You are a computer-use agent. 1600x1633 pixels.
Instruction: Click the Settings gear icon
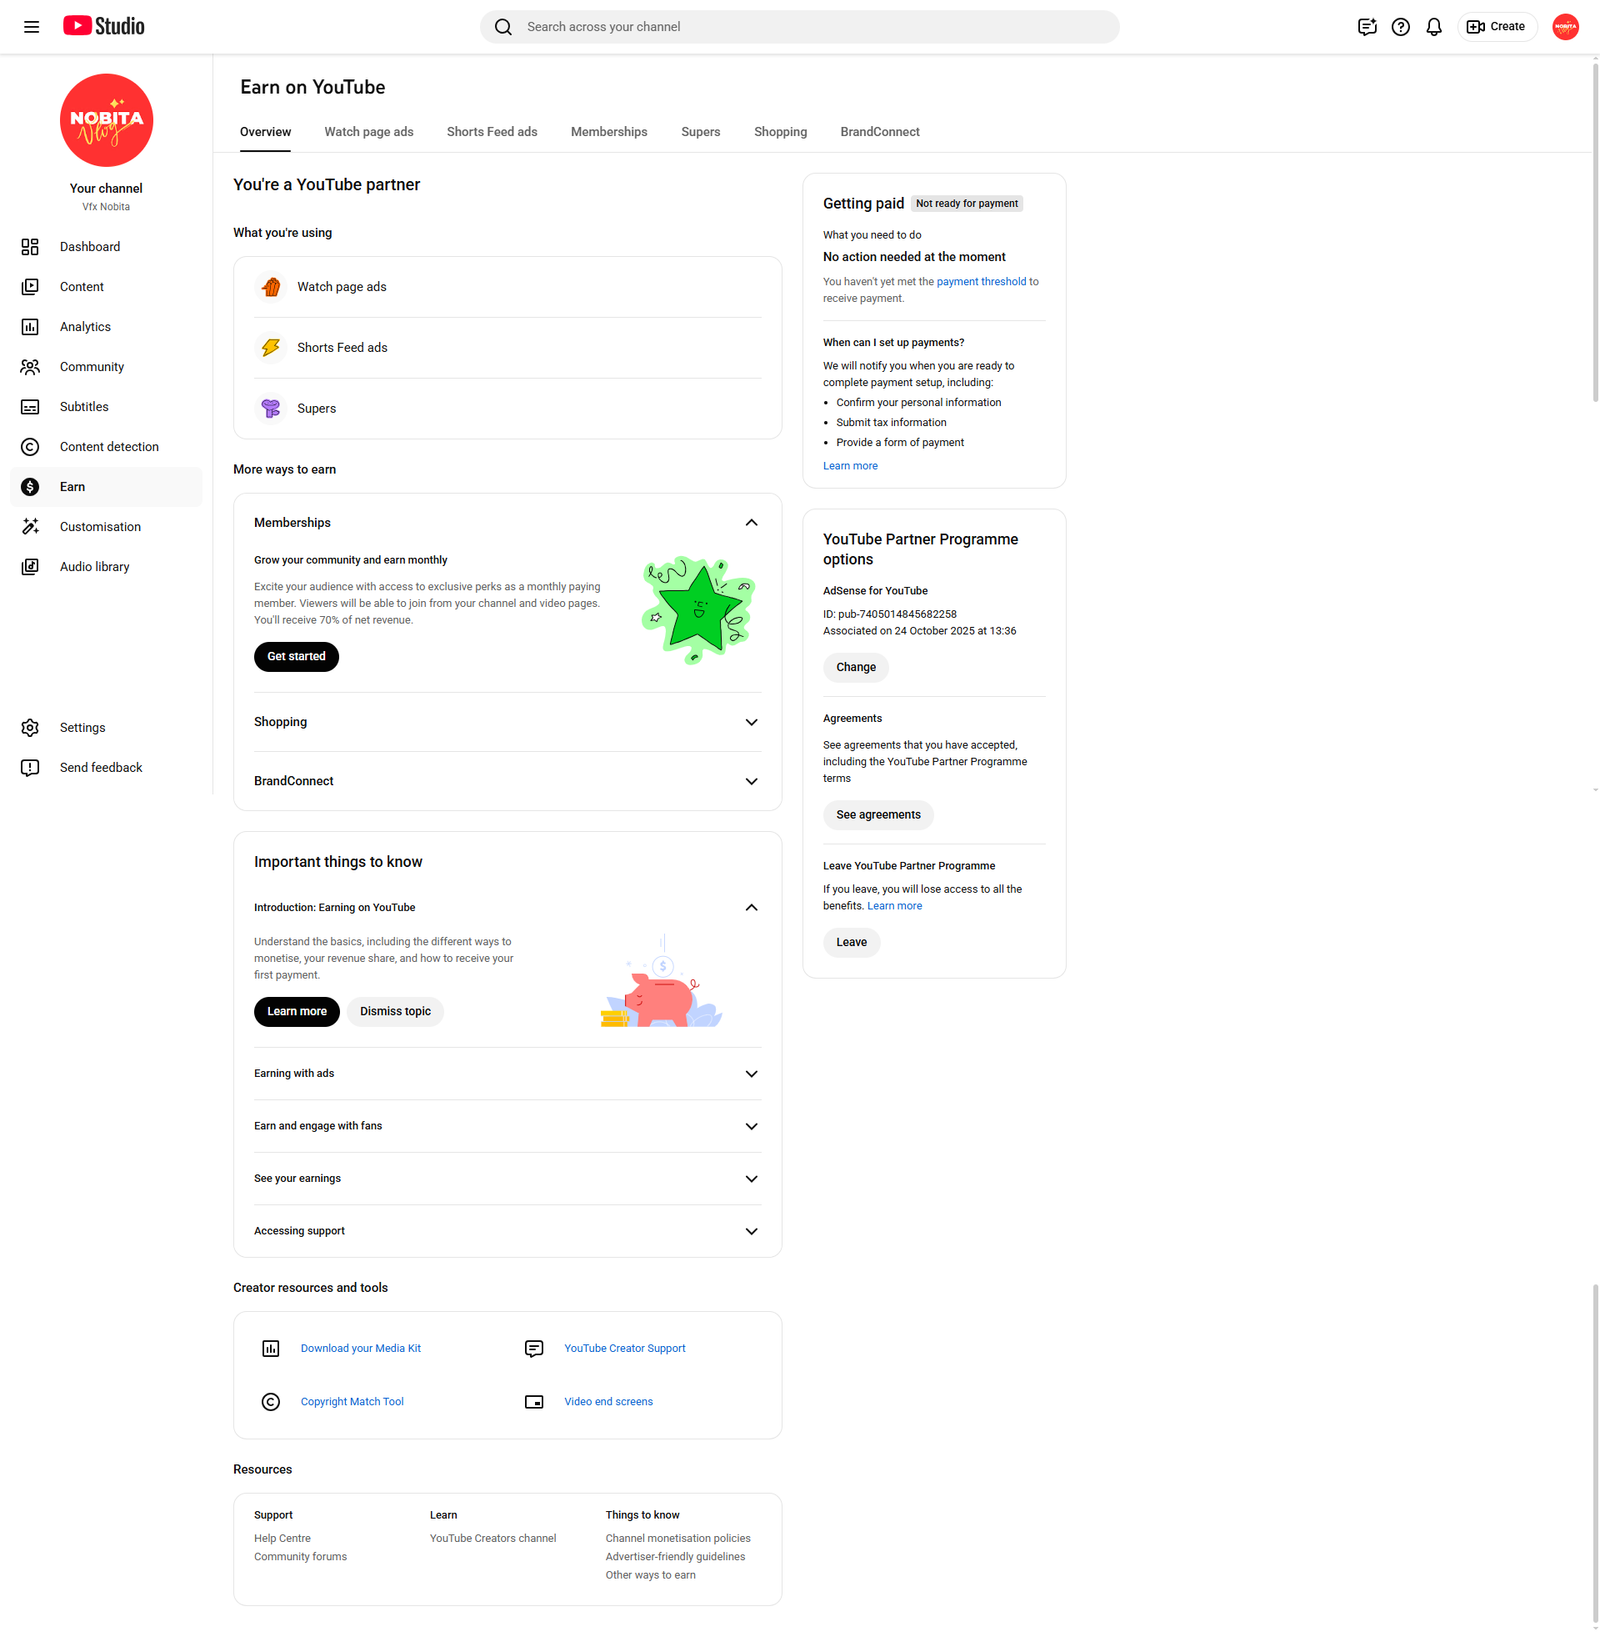coord(30,728)
